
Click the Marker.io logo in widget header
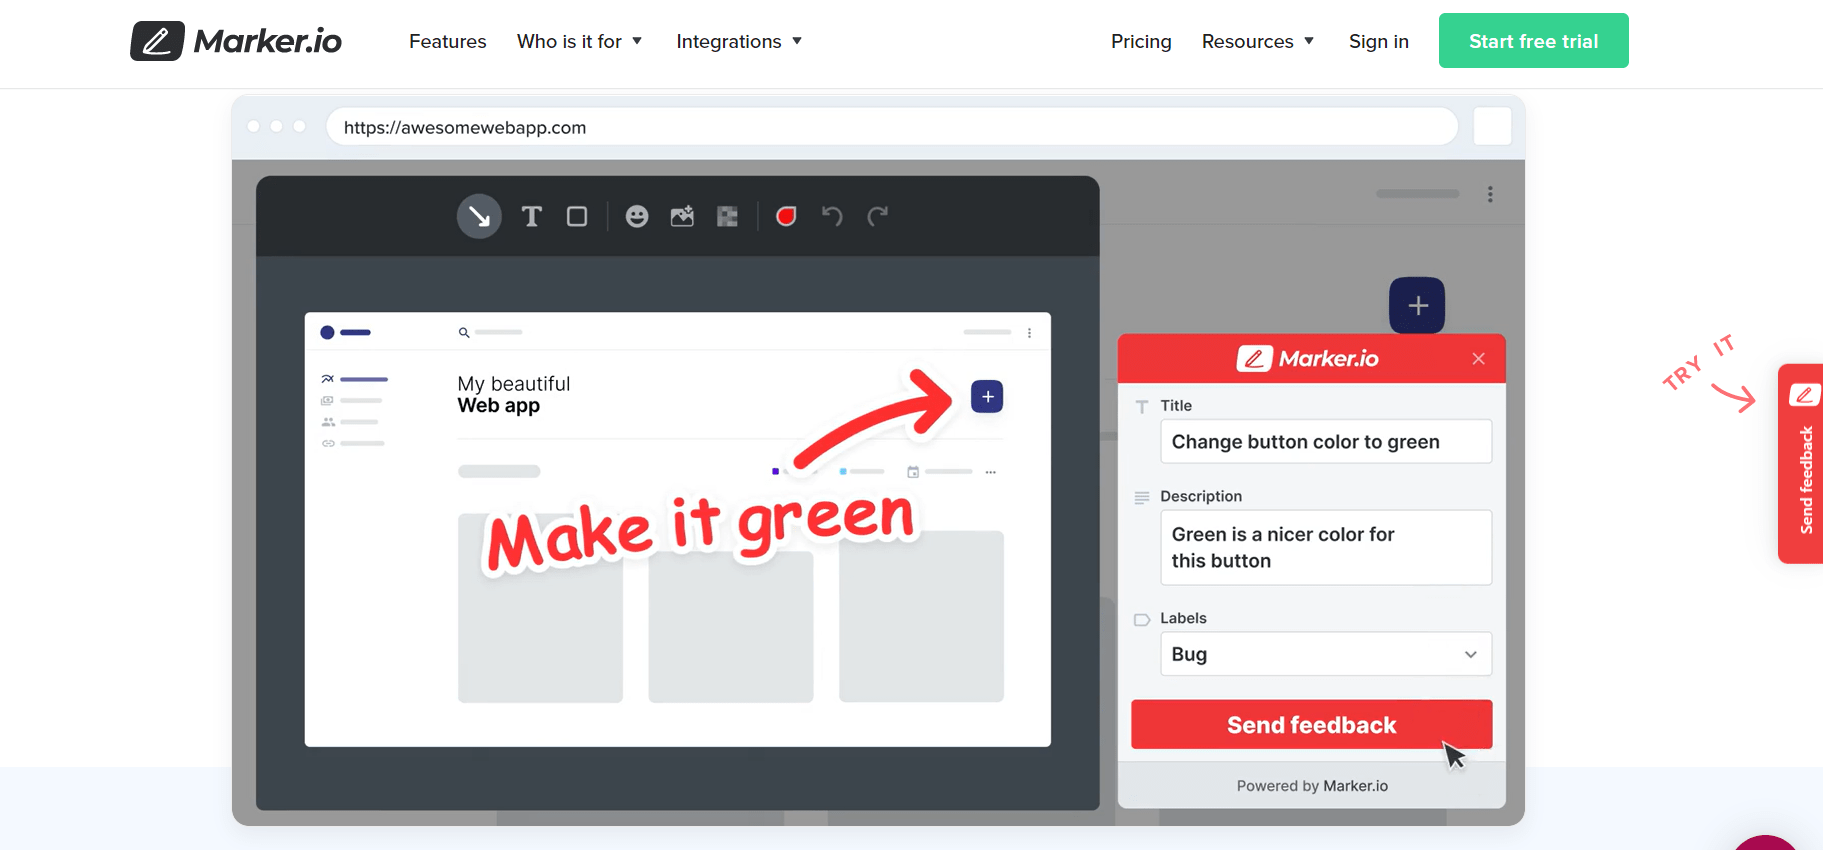(x=1308, y=359)
